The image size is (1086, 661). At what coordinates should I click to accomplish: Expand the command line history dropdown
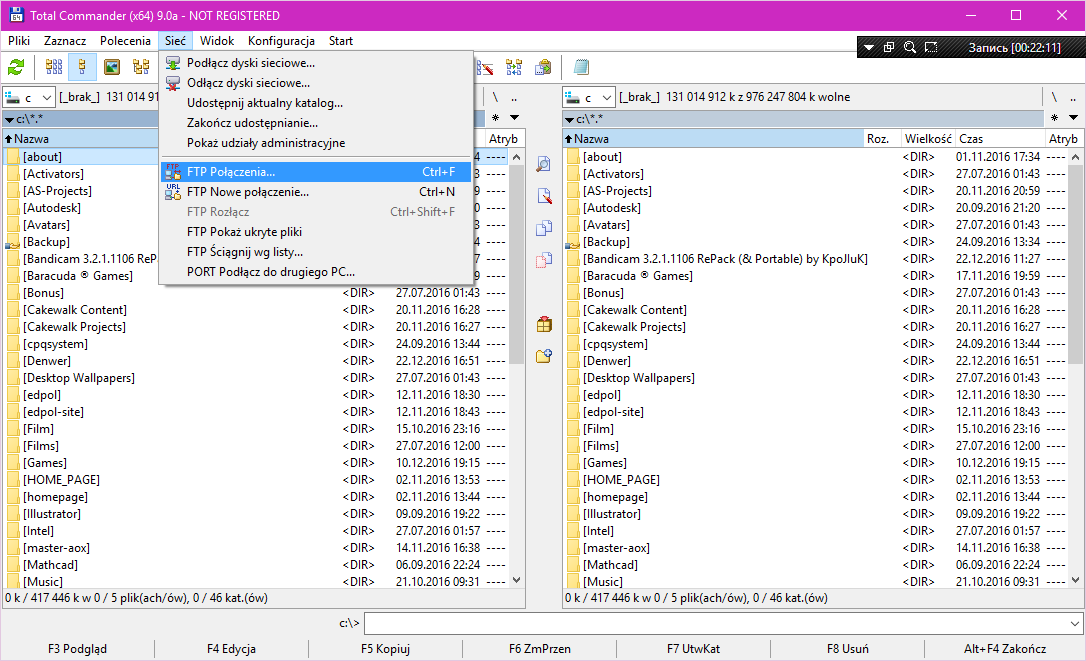coord(1075,624)
